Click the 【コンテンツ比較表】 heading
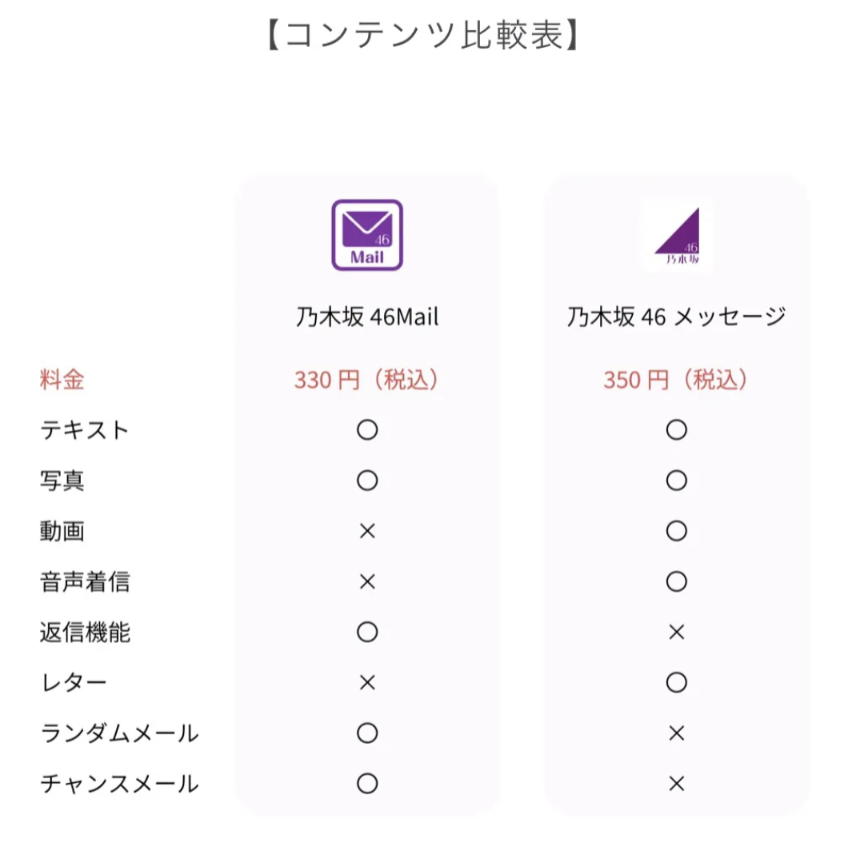The width and height of the screenshot is (864, 858). 423,35
